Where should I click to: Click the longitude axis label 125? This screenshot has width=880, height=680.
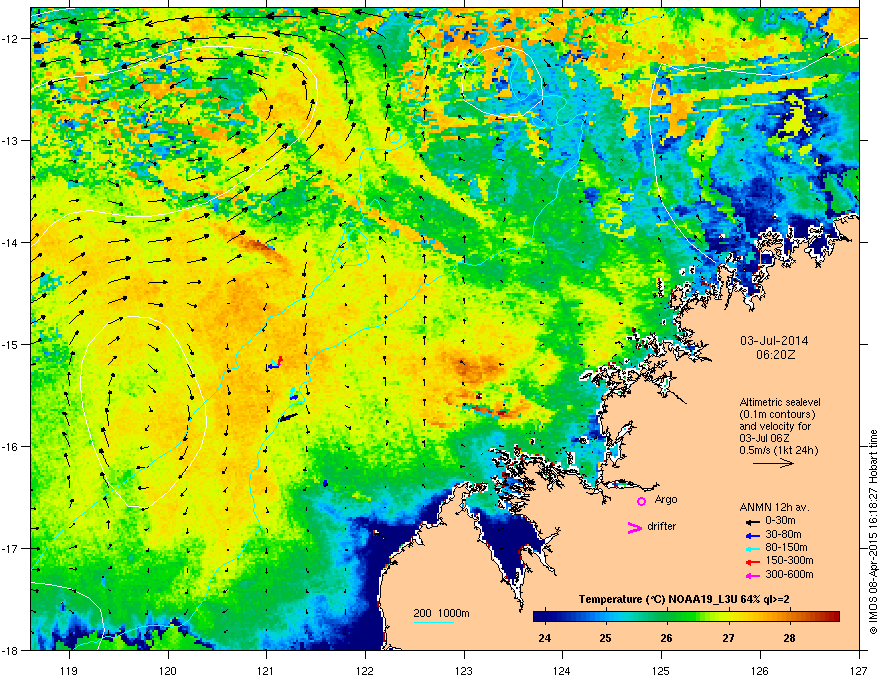pyautogui.click(x=661, y=670)
